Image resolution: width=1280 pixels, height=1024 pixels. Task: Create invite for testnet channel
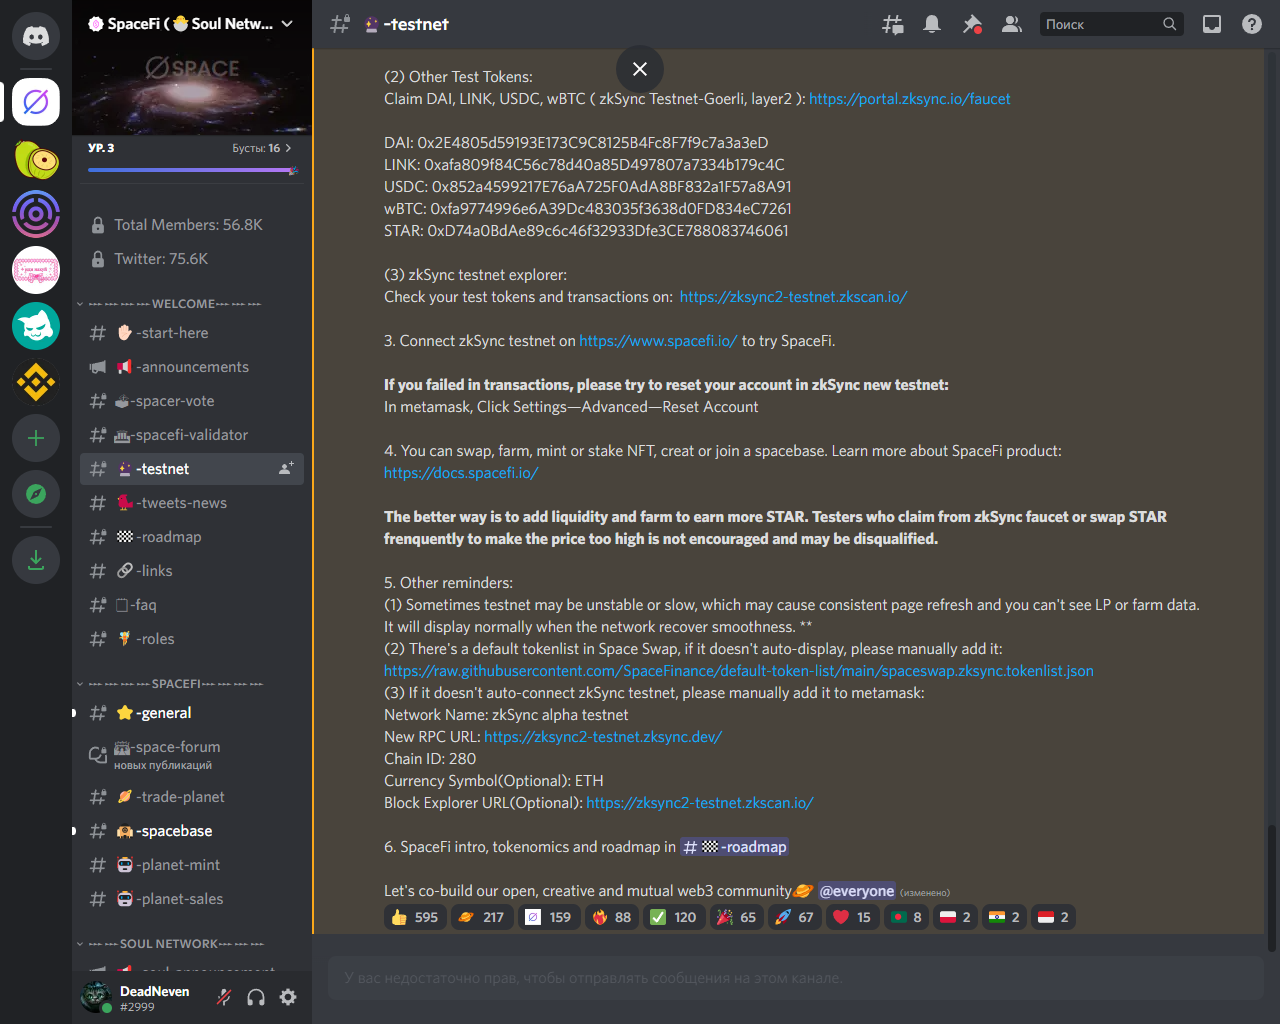286,469
